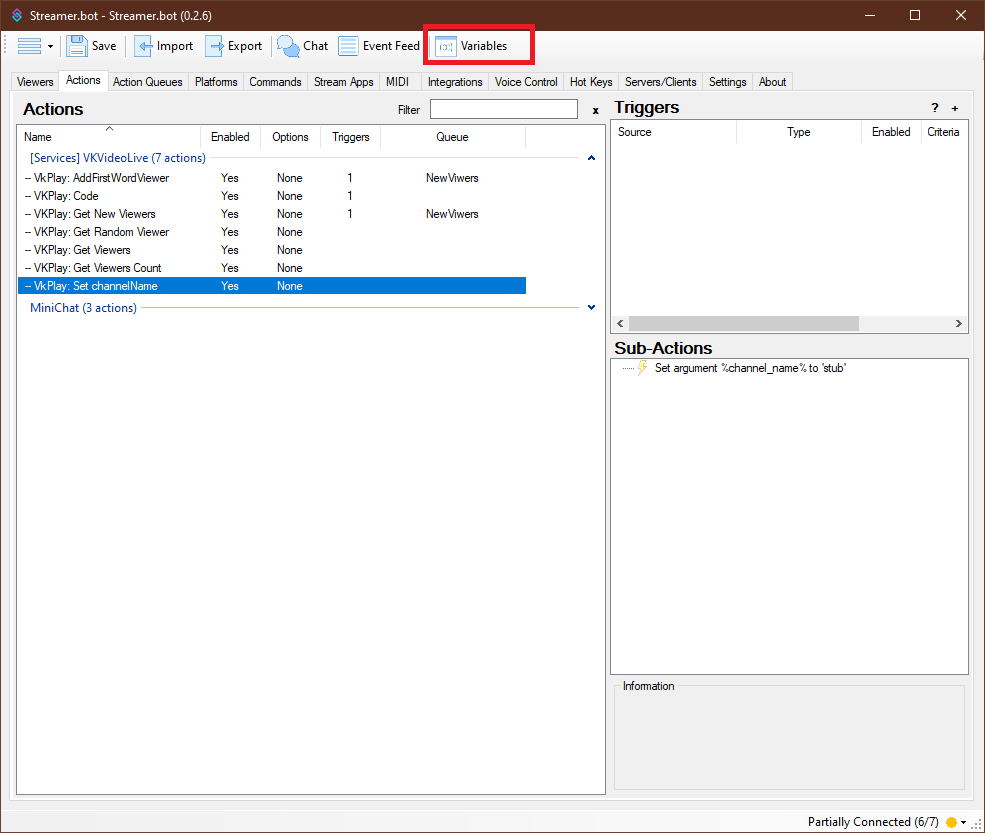The image size is (985, 833).
Task: Select the VKPlay: Get New Viewers action
Action: 272,214
